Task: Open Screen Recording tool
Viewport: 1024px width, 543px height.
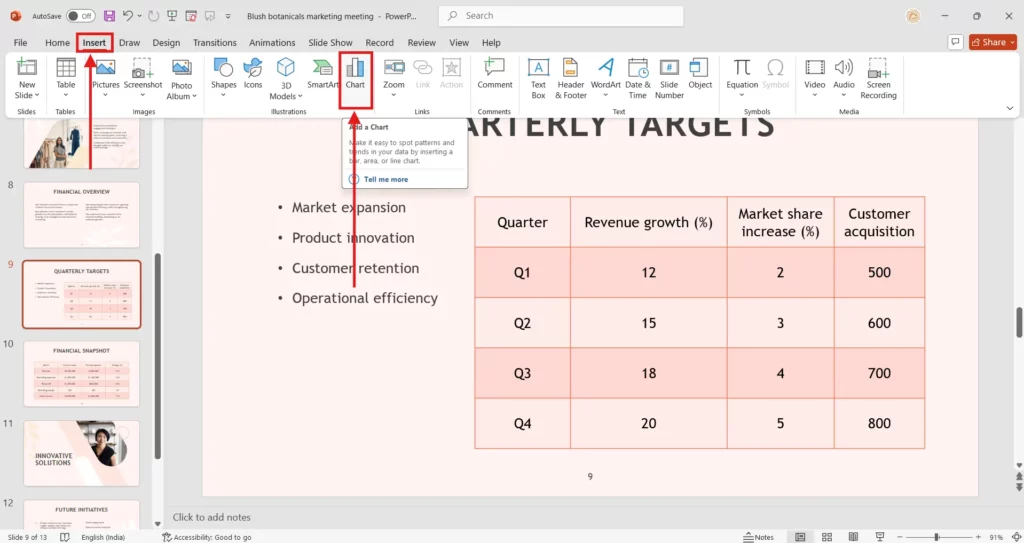Action: pos(878,77)
